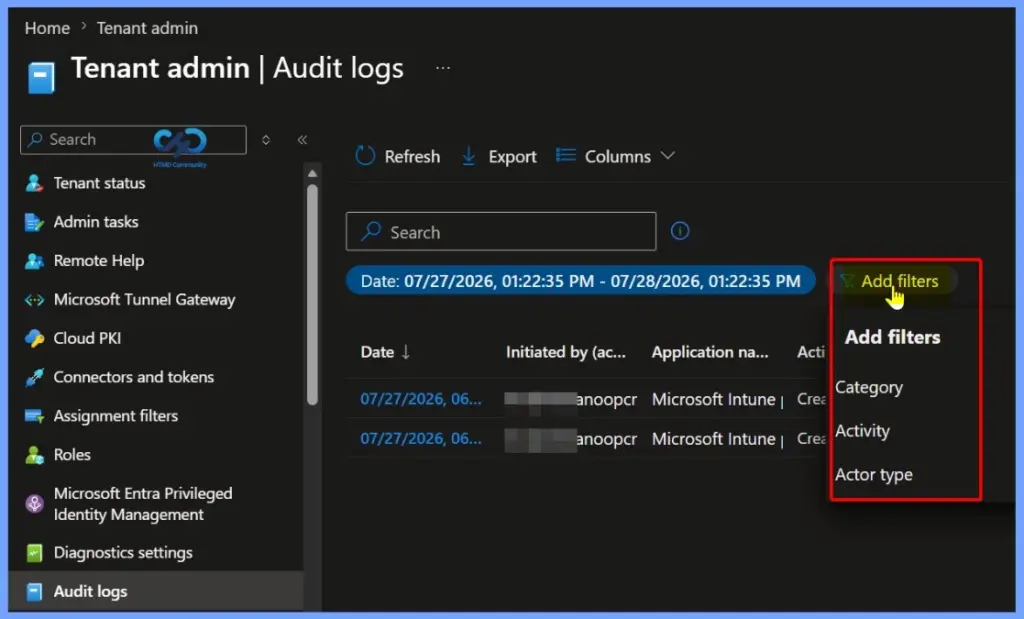Click the Add filters button

(893, 281)
